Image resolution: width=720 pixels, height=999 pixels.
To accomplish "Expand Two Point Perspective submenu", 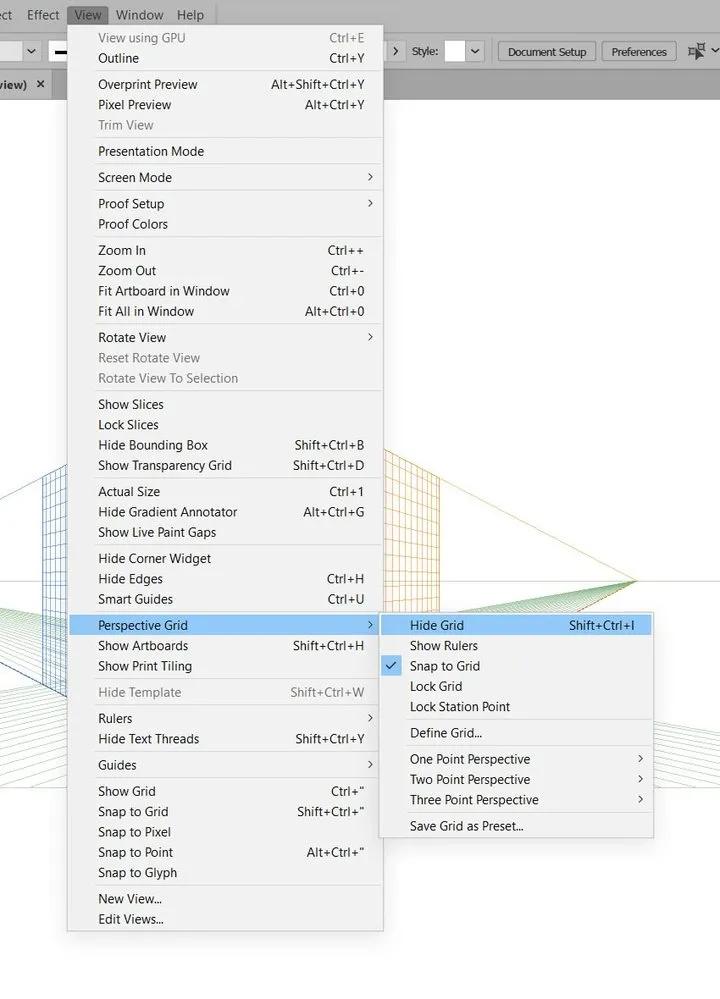I will click(x=516, y=780).
